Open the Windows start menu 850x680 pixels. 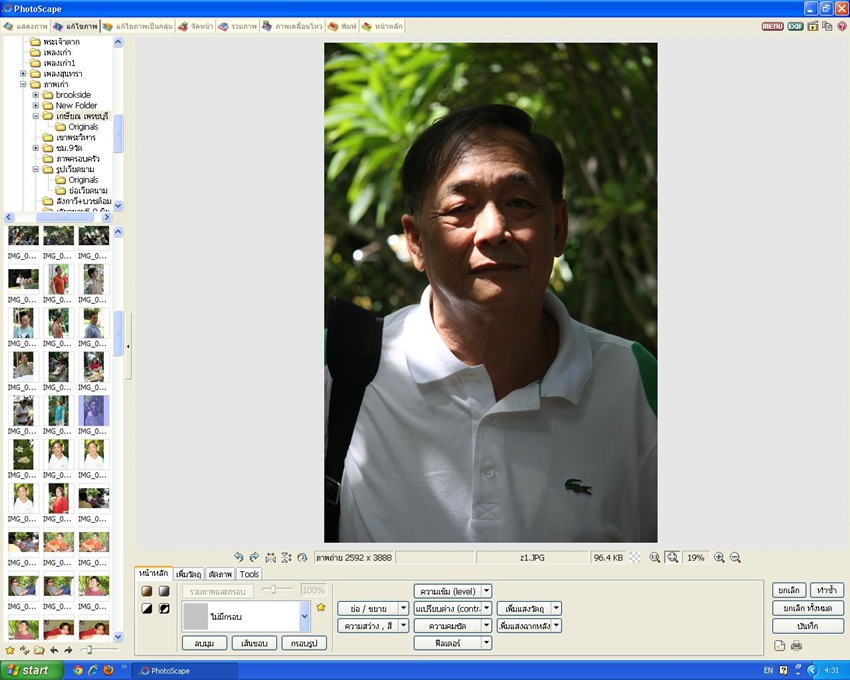31,670
